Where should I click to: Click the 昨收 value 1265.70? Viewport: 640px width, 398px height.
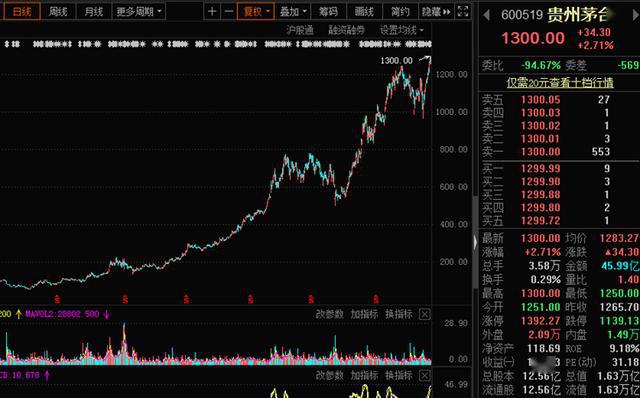point(619,307)
